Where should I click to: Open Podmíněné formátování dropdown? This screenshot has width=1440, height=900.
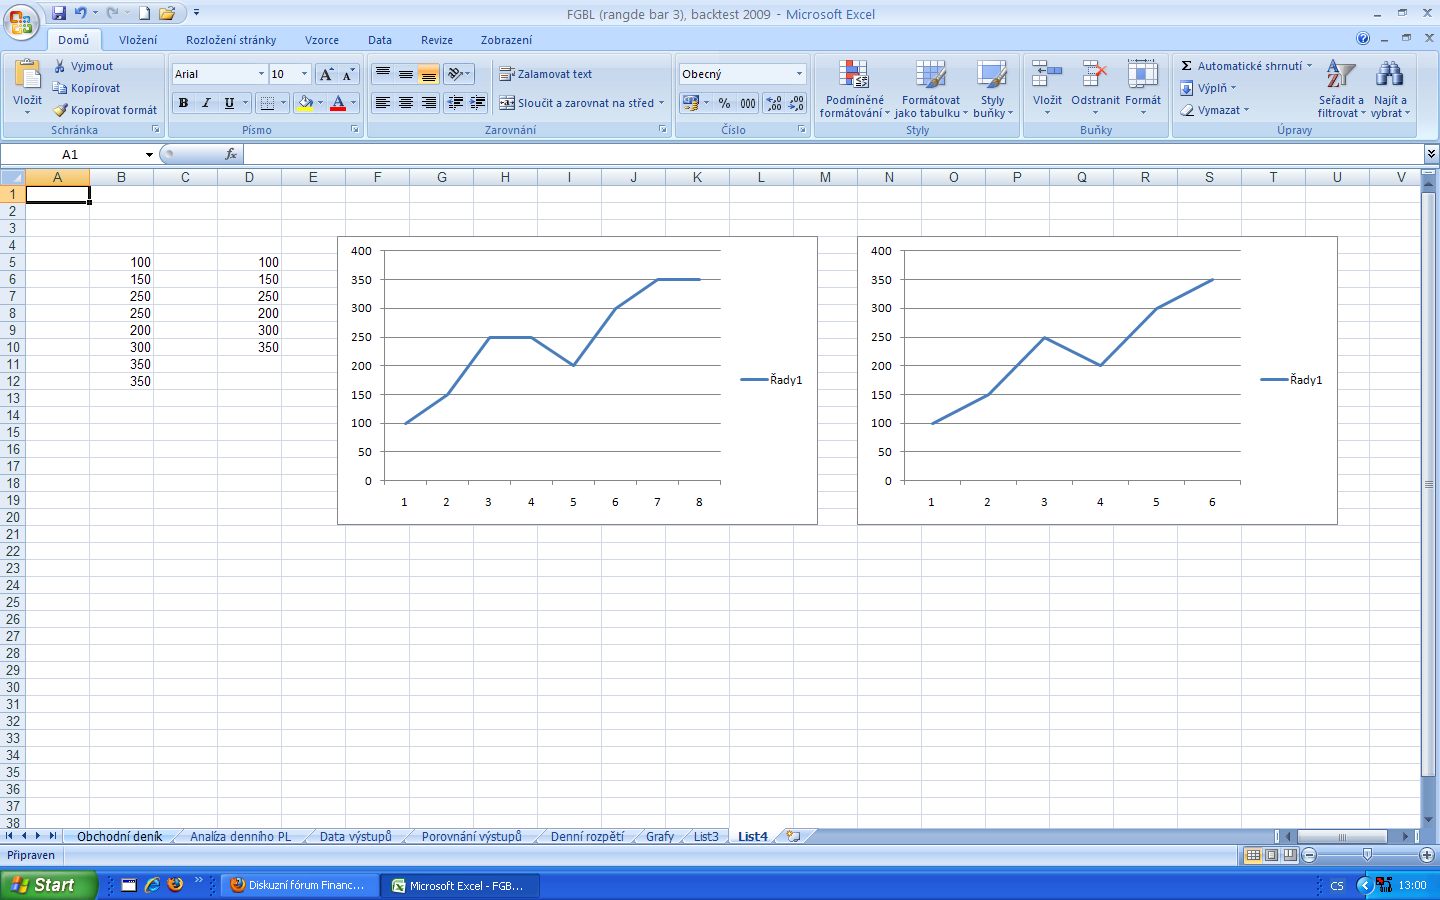pyautogui.click(x=854, y=89)
